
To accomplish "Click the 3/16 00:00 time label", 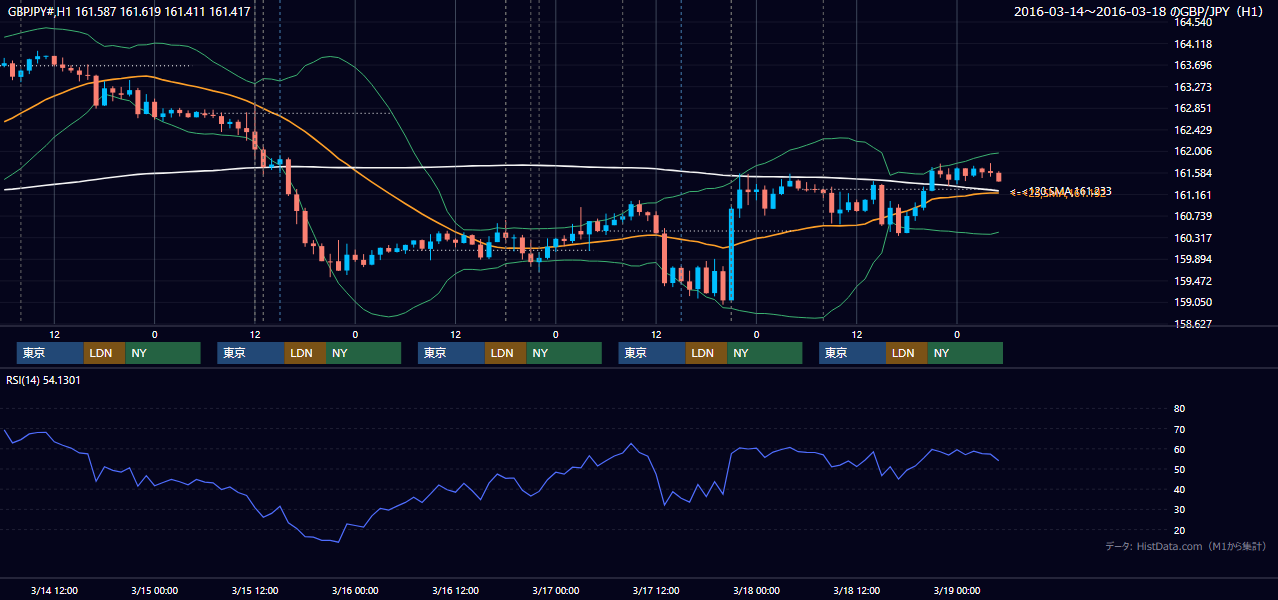I will tap(355, 590).
